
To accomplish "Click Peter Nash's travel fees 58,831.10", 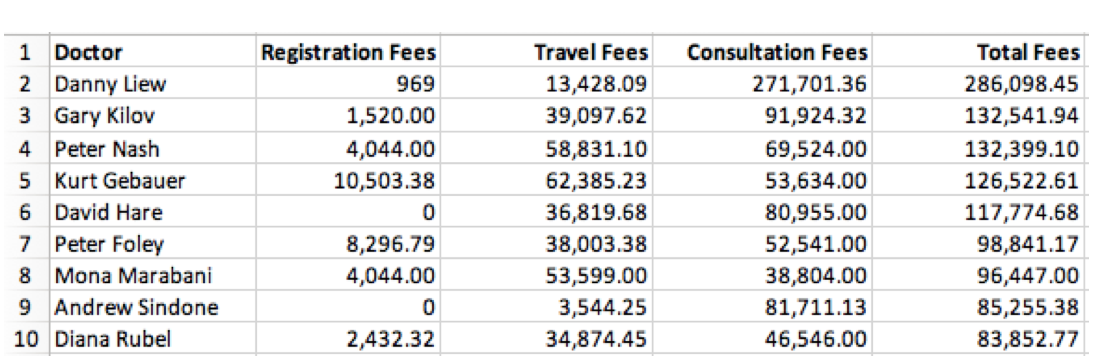I will click(547, 148).
